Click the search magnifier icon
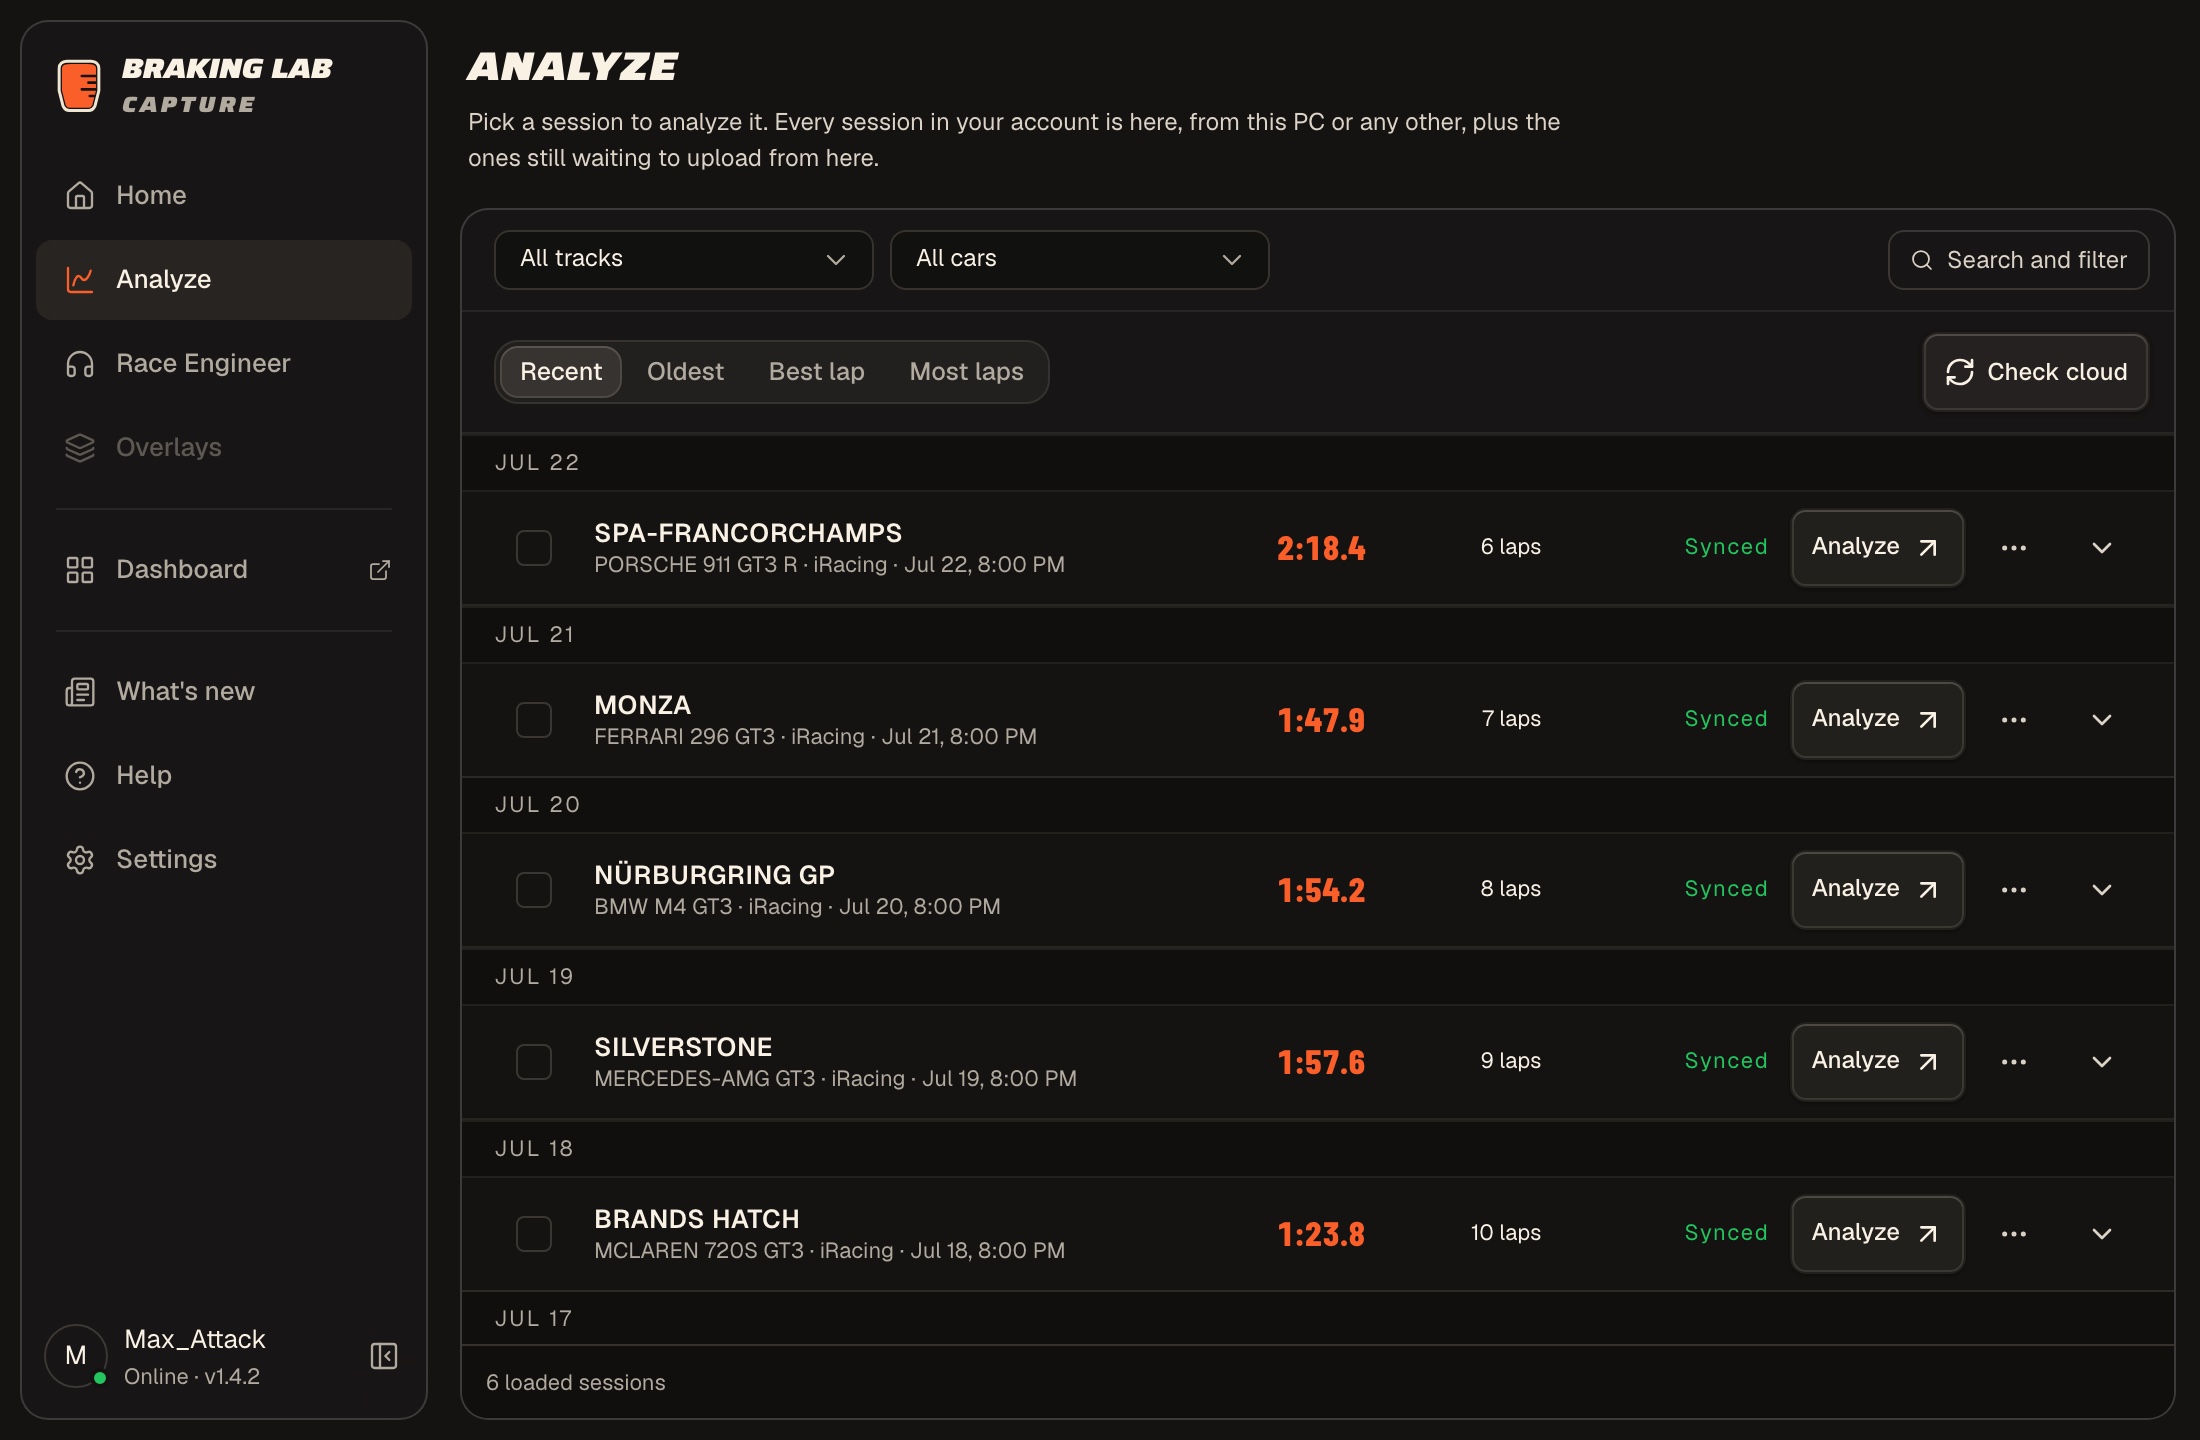 coord(1922,260)
